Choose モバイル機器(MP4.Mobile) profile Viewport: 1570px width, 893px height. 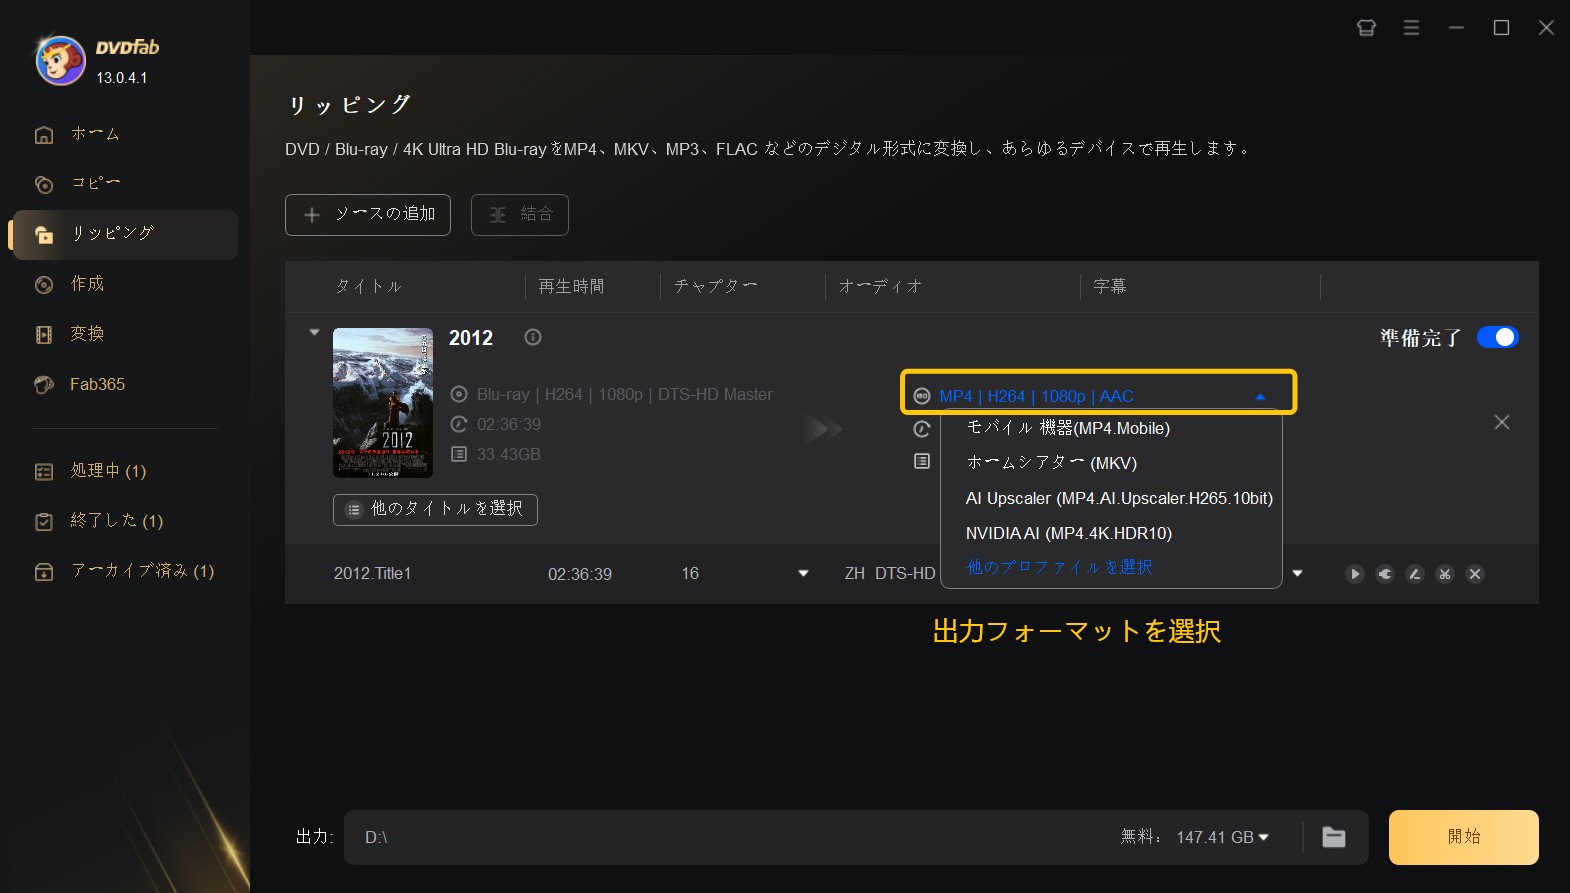click(1068, 428)
